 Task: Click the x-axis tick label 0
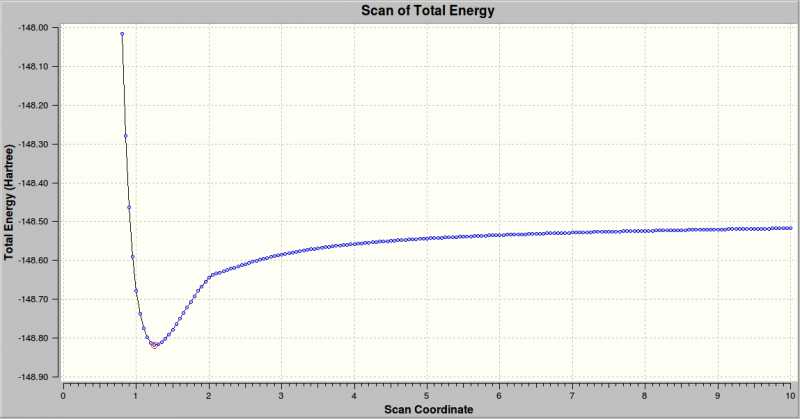click(x=63, y=396)
